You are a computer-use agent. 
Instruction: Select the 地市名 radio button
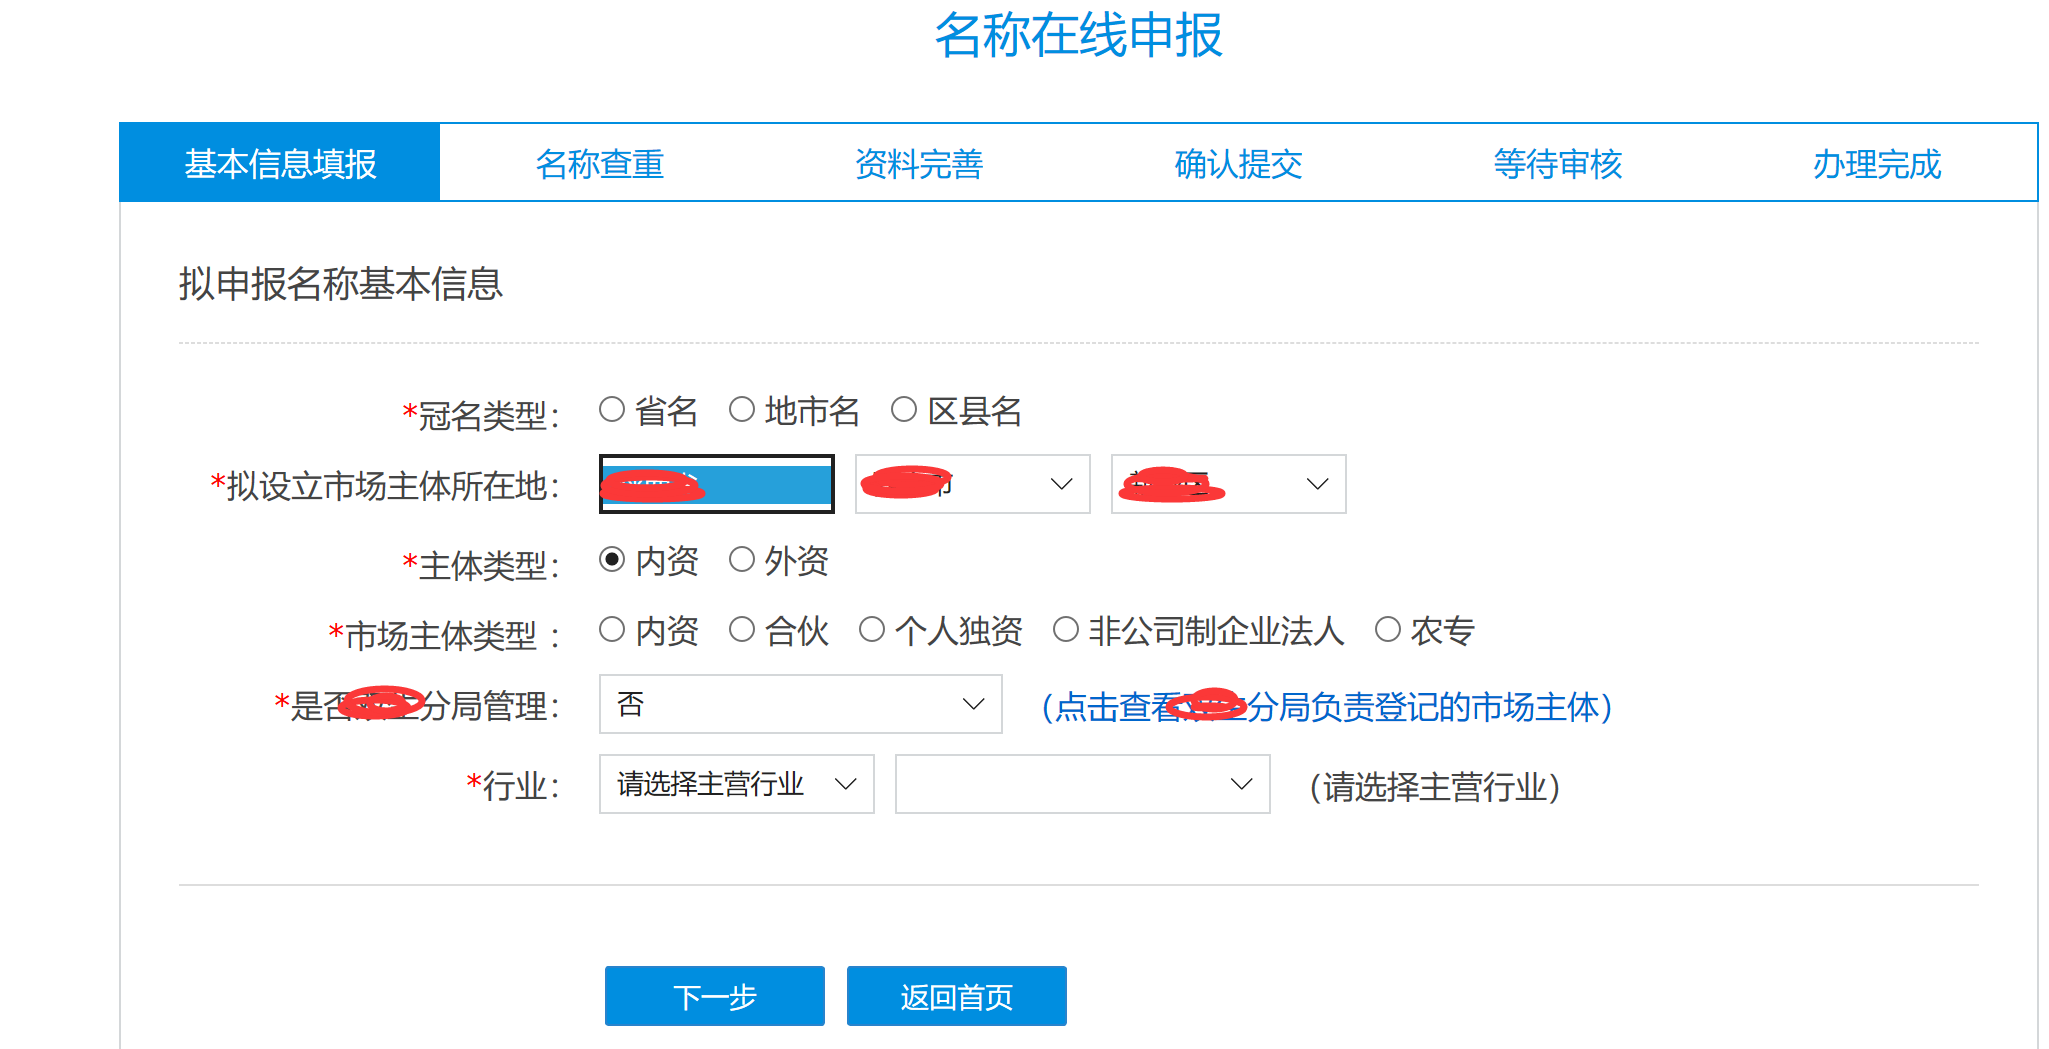tap(741, 409)
